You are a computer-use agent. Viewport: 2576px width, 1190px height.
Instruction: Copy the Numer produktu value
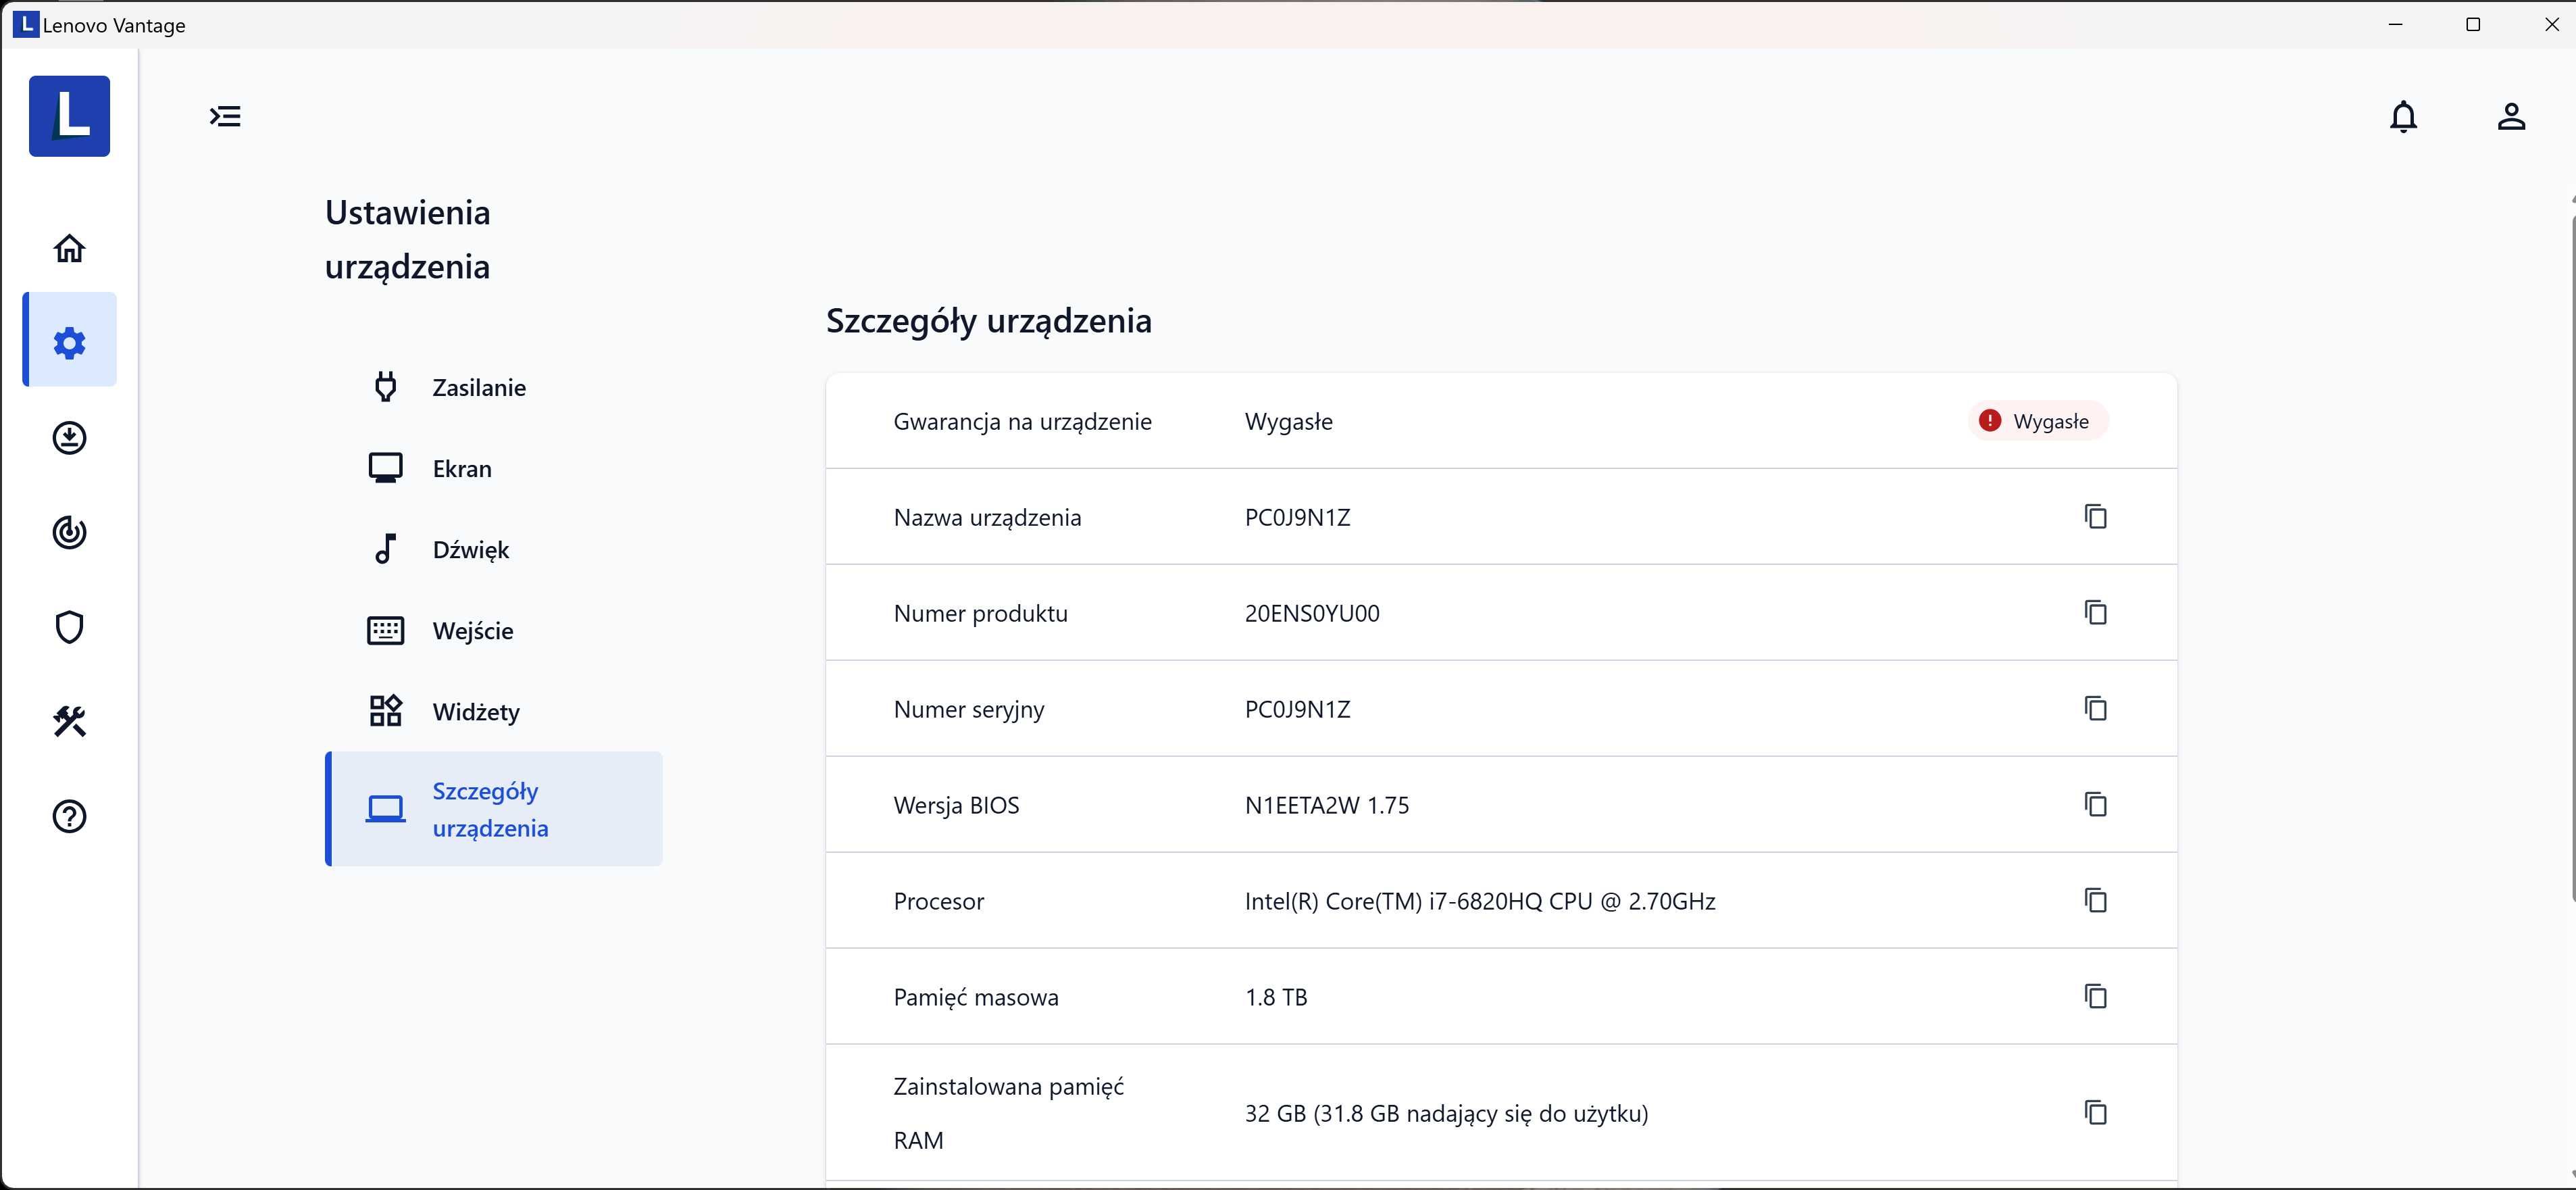[2095, 612]
